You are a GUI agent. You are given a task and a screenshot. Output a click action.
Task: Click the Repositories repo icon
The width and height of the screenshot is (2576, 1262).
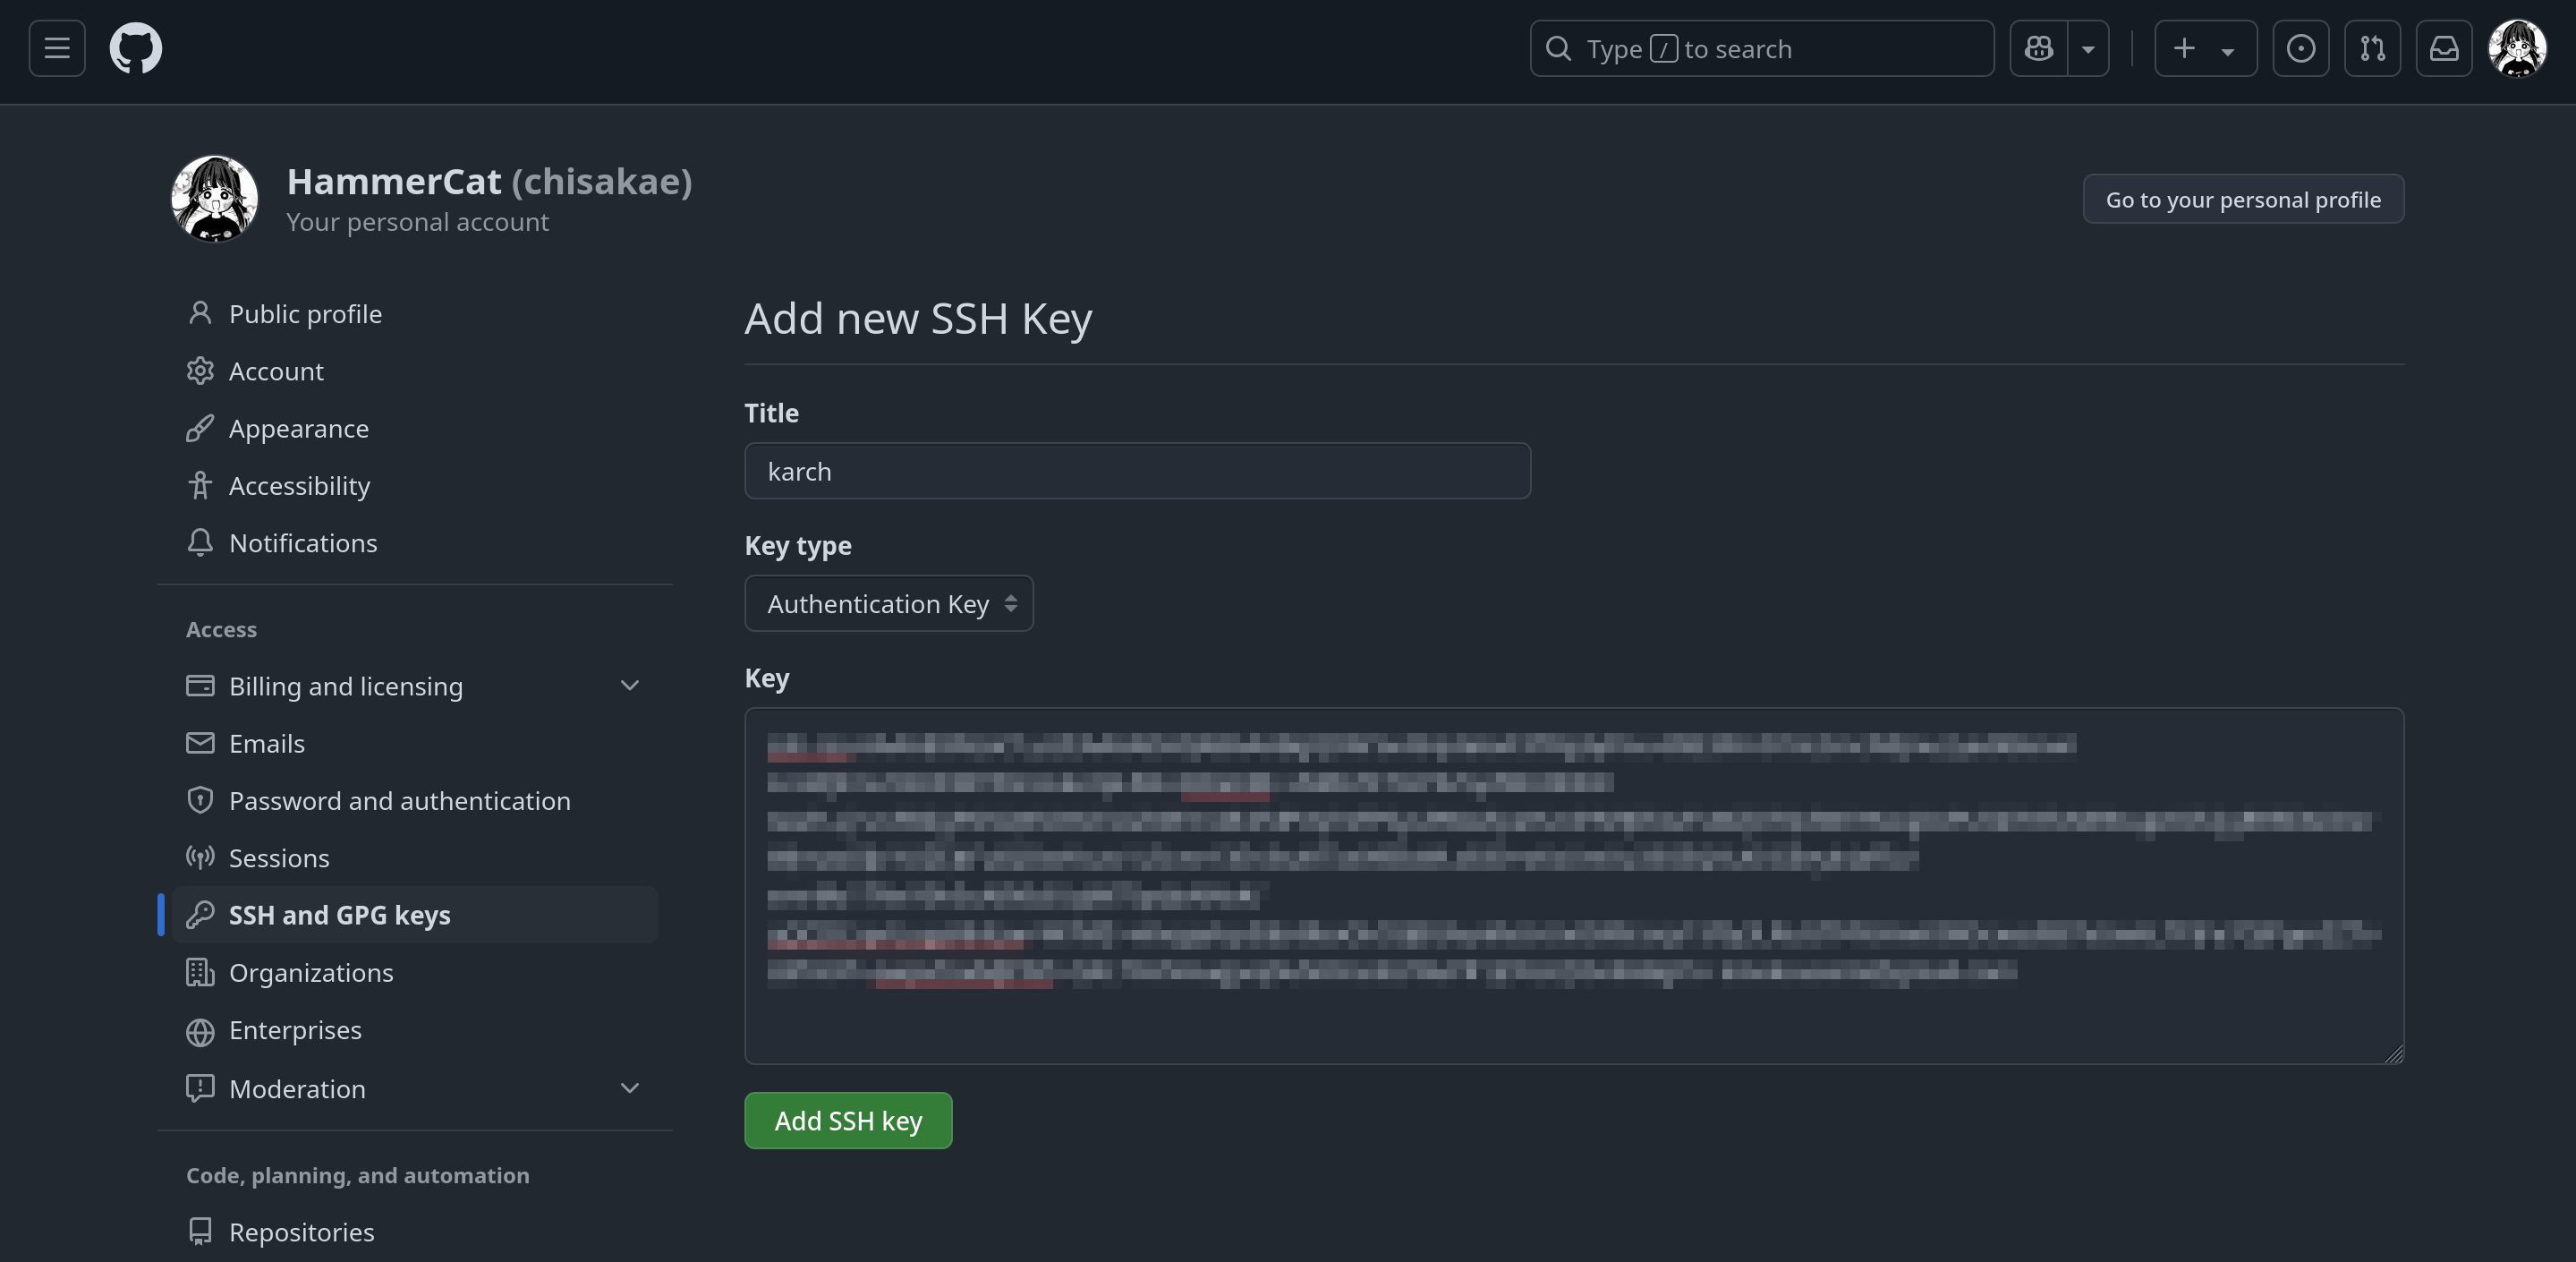pos(200,1232)
